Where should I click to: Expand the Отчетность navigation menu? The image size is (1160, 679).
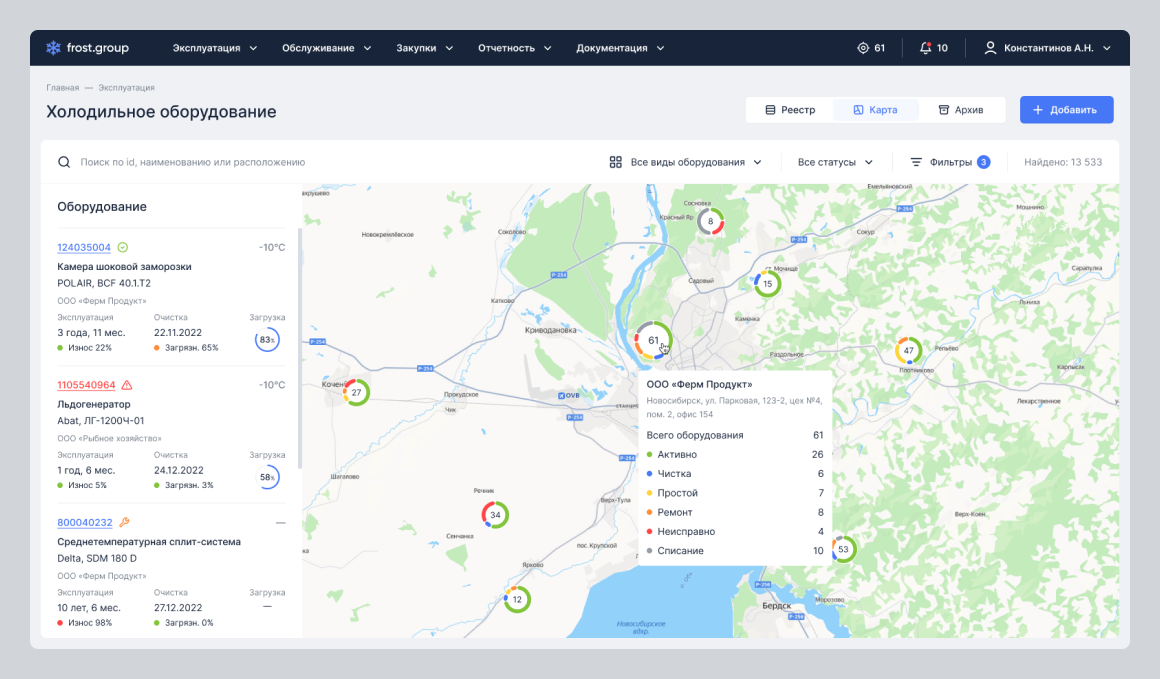[x=515, y=48]
